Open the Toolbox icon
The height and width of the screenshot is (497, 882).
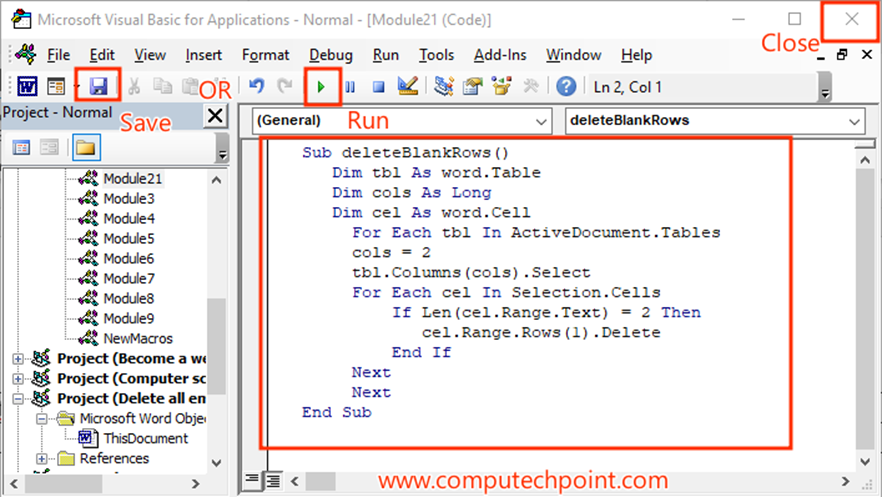pos(530,87)
